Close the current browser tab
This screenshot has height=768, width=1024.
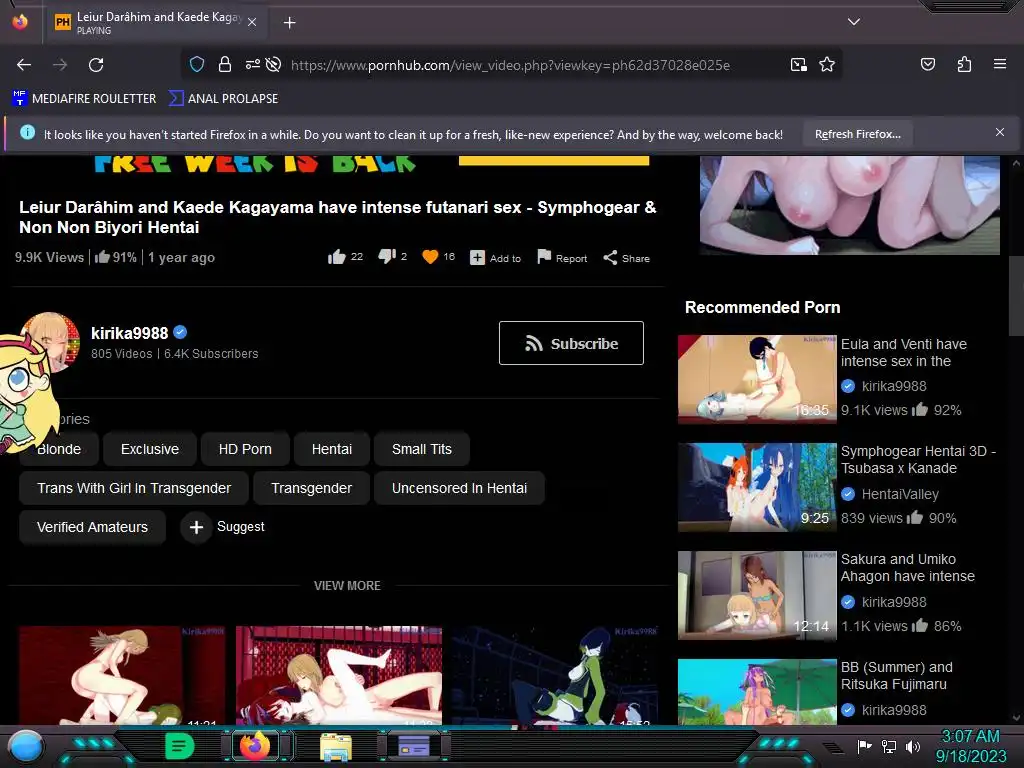point(252,22)
